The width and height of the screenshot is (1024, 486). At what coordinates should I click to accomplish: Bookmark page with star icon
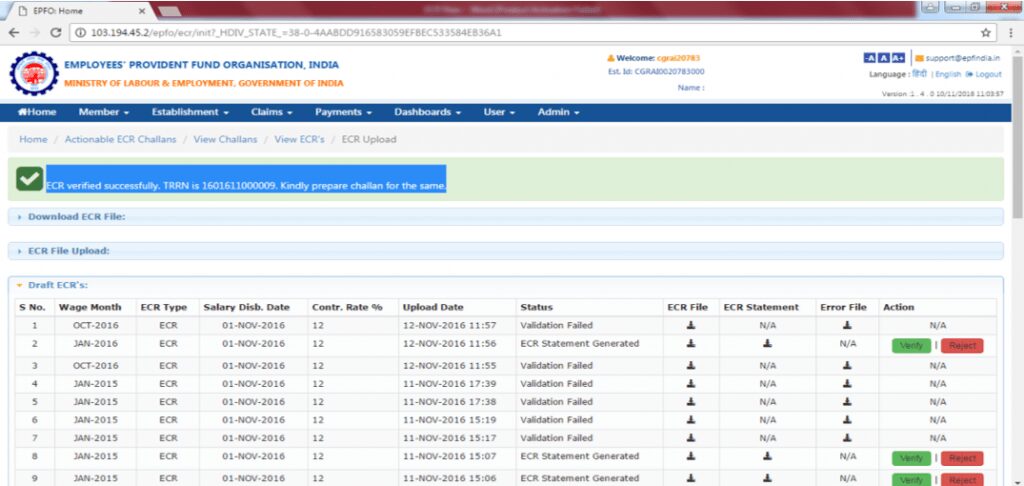coord(985,32)
